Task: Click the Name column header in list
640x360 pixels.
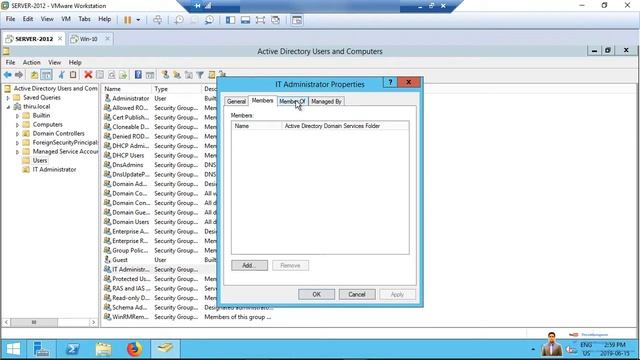Action: pyautogui.click(x=126, y=89)
